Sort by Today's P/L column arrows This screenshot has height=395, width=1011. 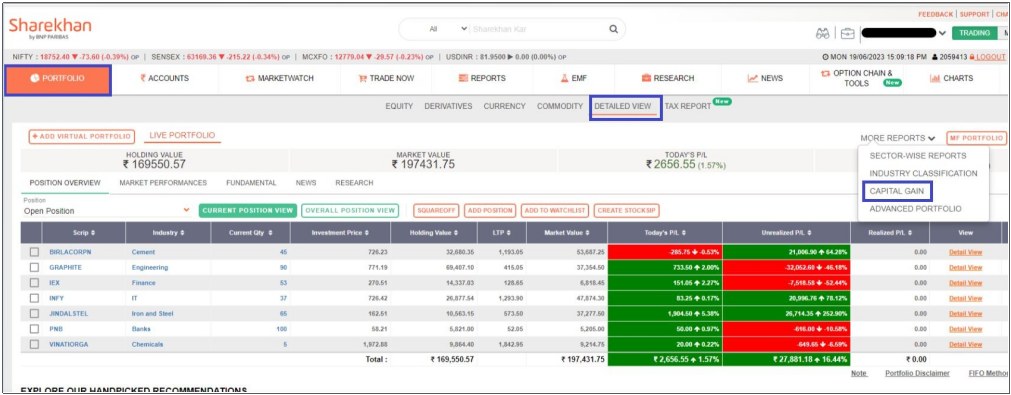coord(684,233)
